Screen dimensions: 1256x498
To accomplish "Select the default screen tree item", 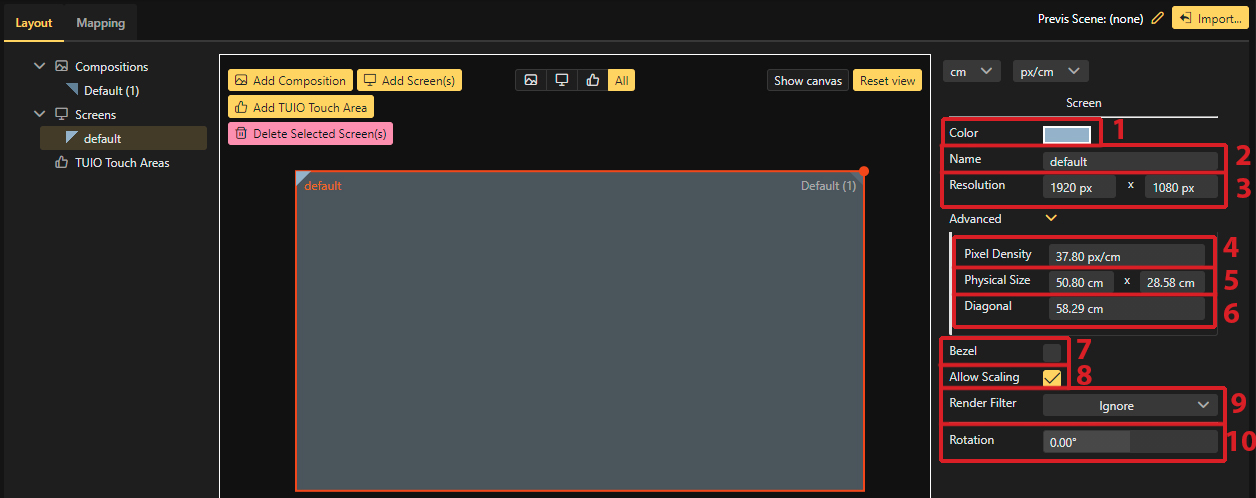I will click(x=102, y=139).
